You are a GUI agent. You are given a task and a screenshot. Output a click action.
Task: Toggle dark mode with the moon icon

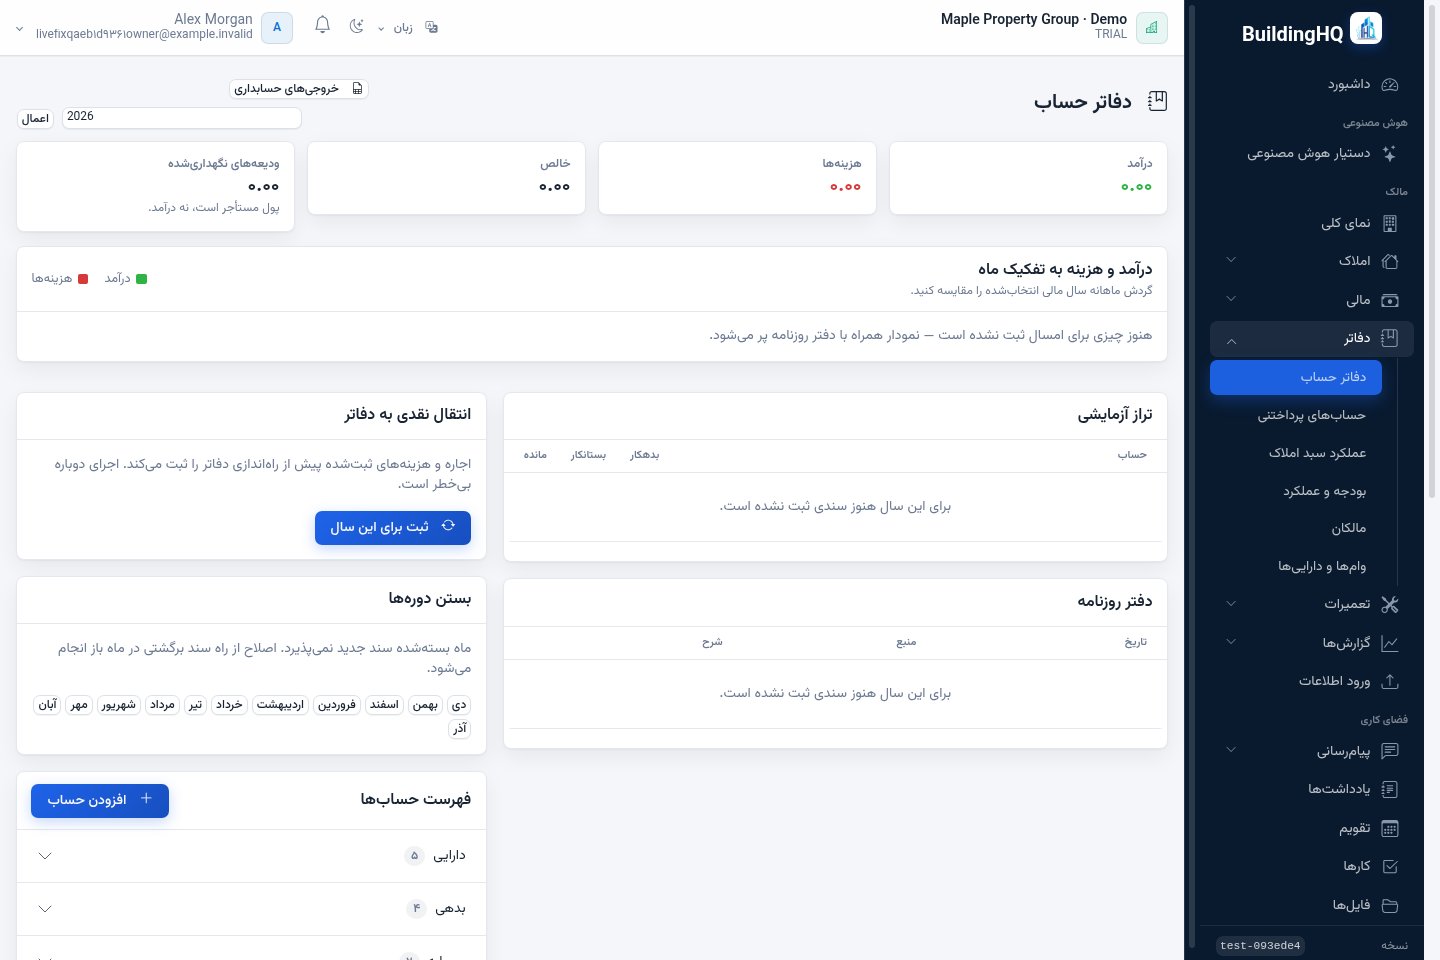(356, 26)
